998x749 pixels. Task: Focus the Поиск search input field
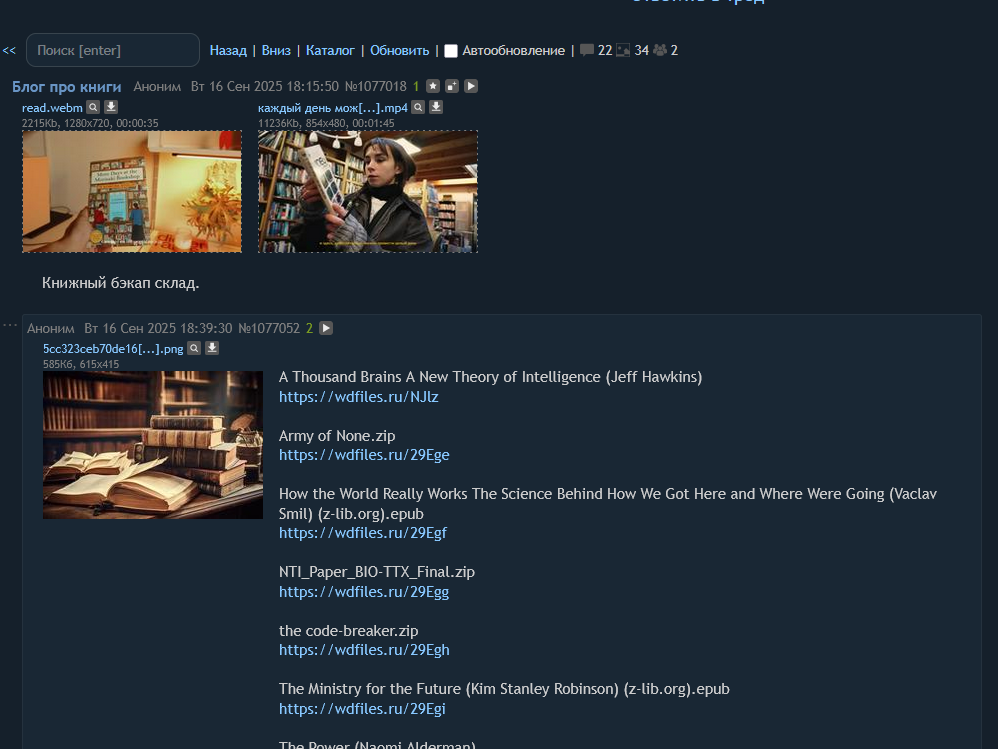click(x=113, y=50)
